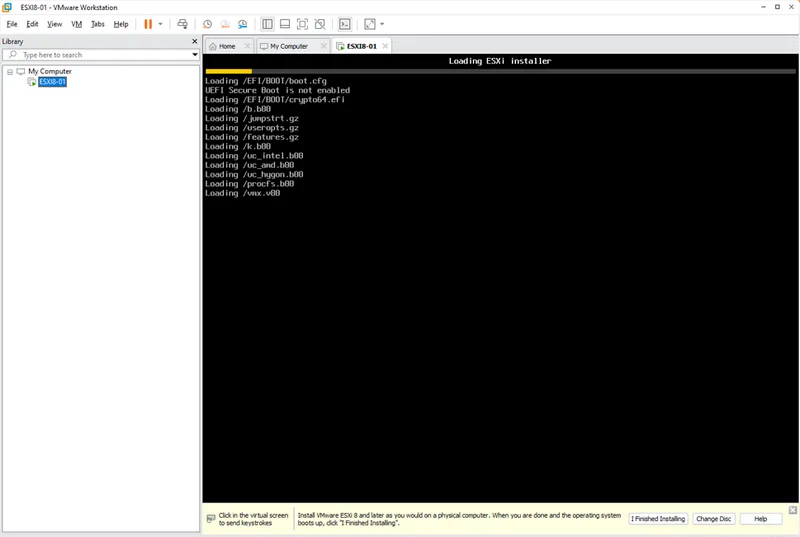Expand the stretch guest dropdown arrow
Screen dimensions: 800x537
click(x=382, y=24)
